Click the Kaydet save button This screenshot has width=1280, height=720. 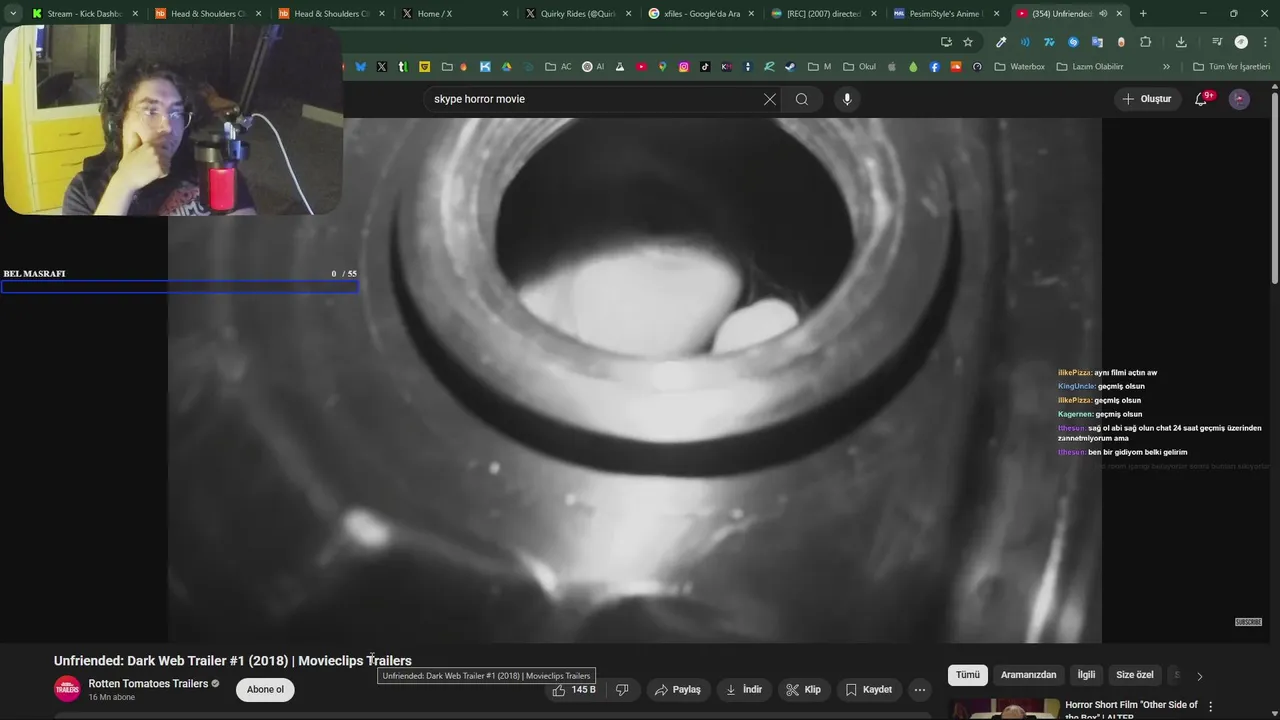(x=868, y=690)
